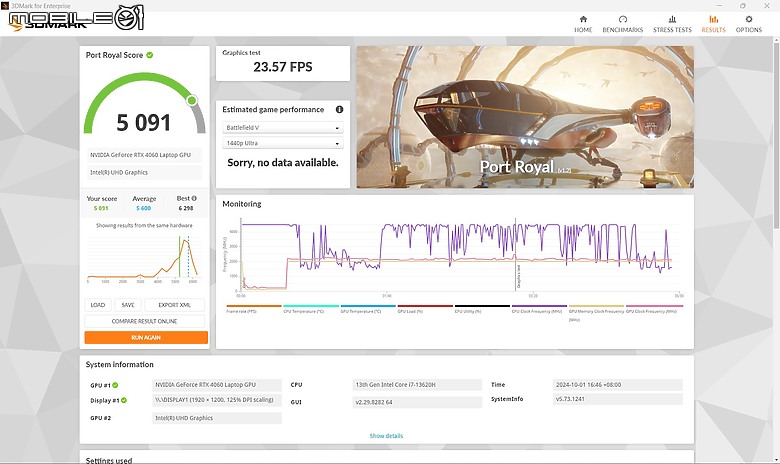Click the 13th Gen Intel Core i7-13620H field

click(417, 385)
